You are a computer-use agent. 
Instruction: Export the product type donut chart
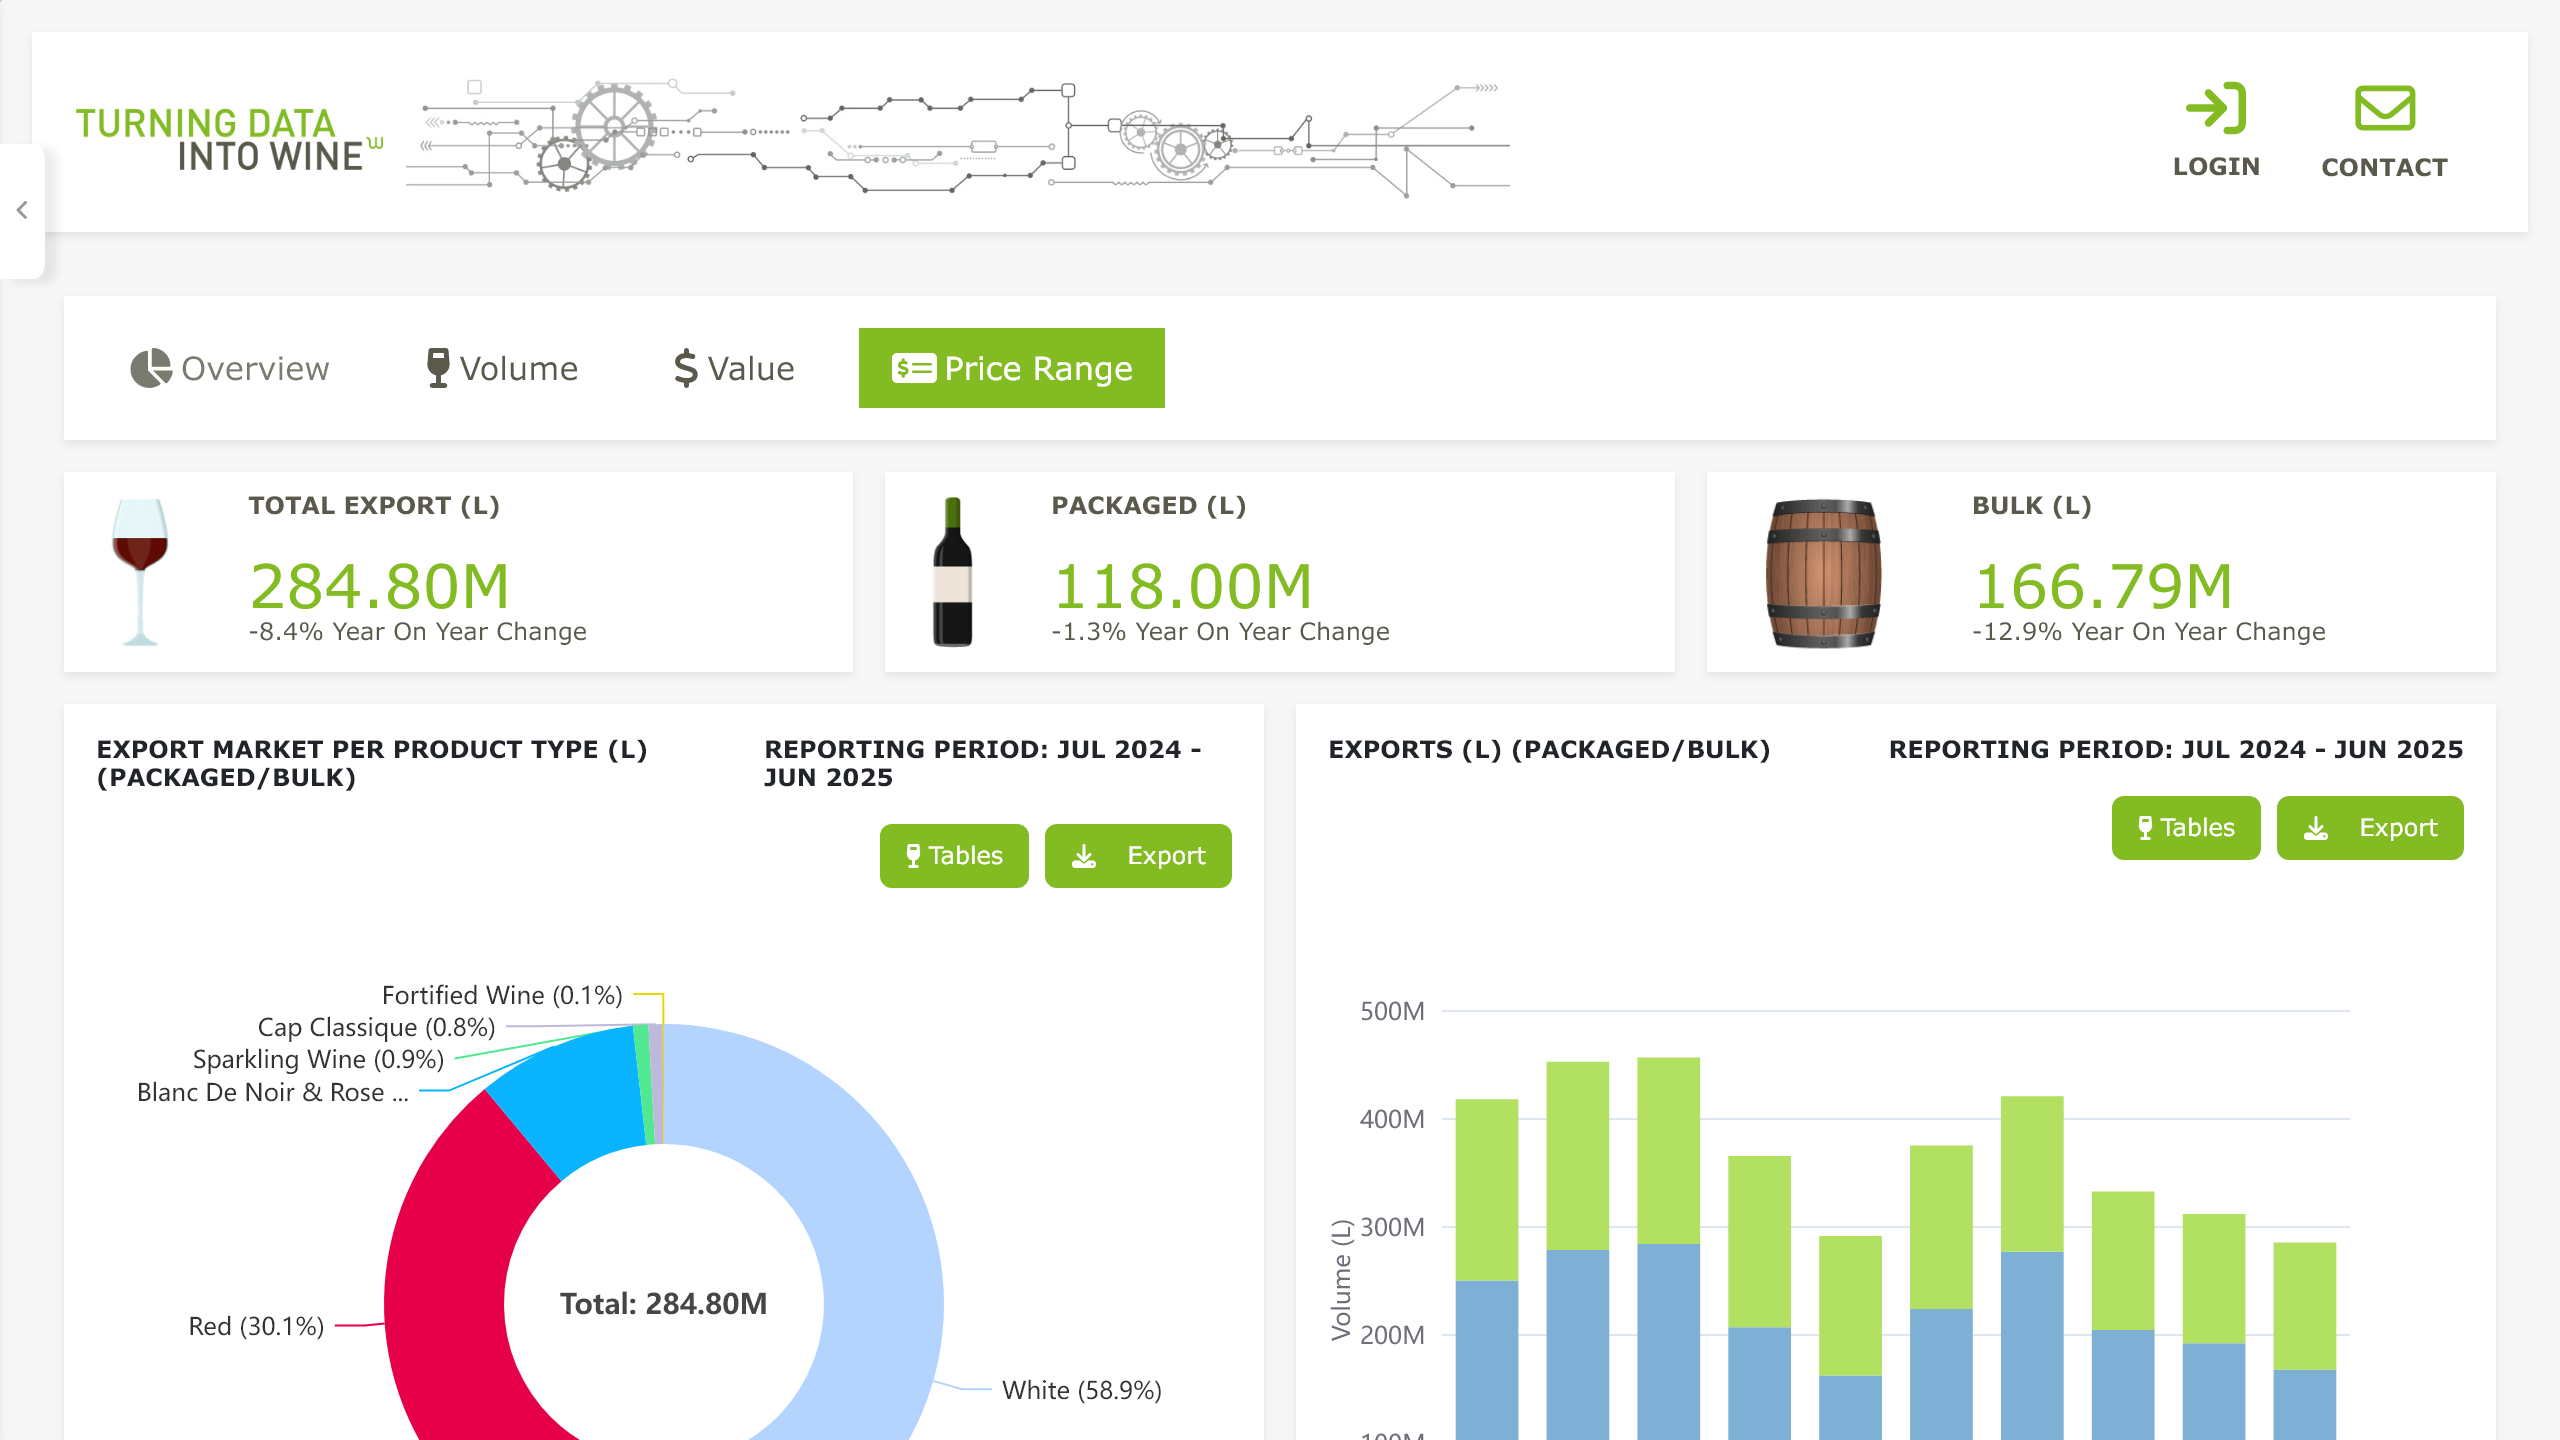pos(1138,856)
